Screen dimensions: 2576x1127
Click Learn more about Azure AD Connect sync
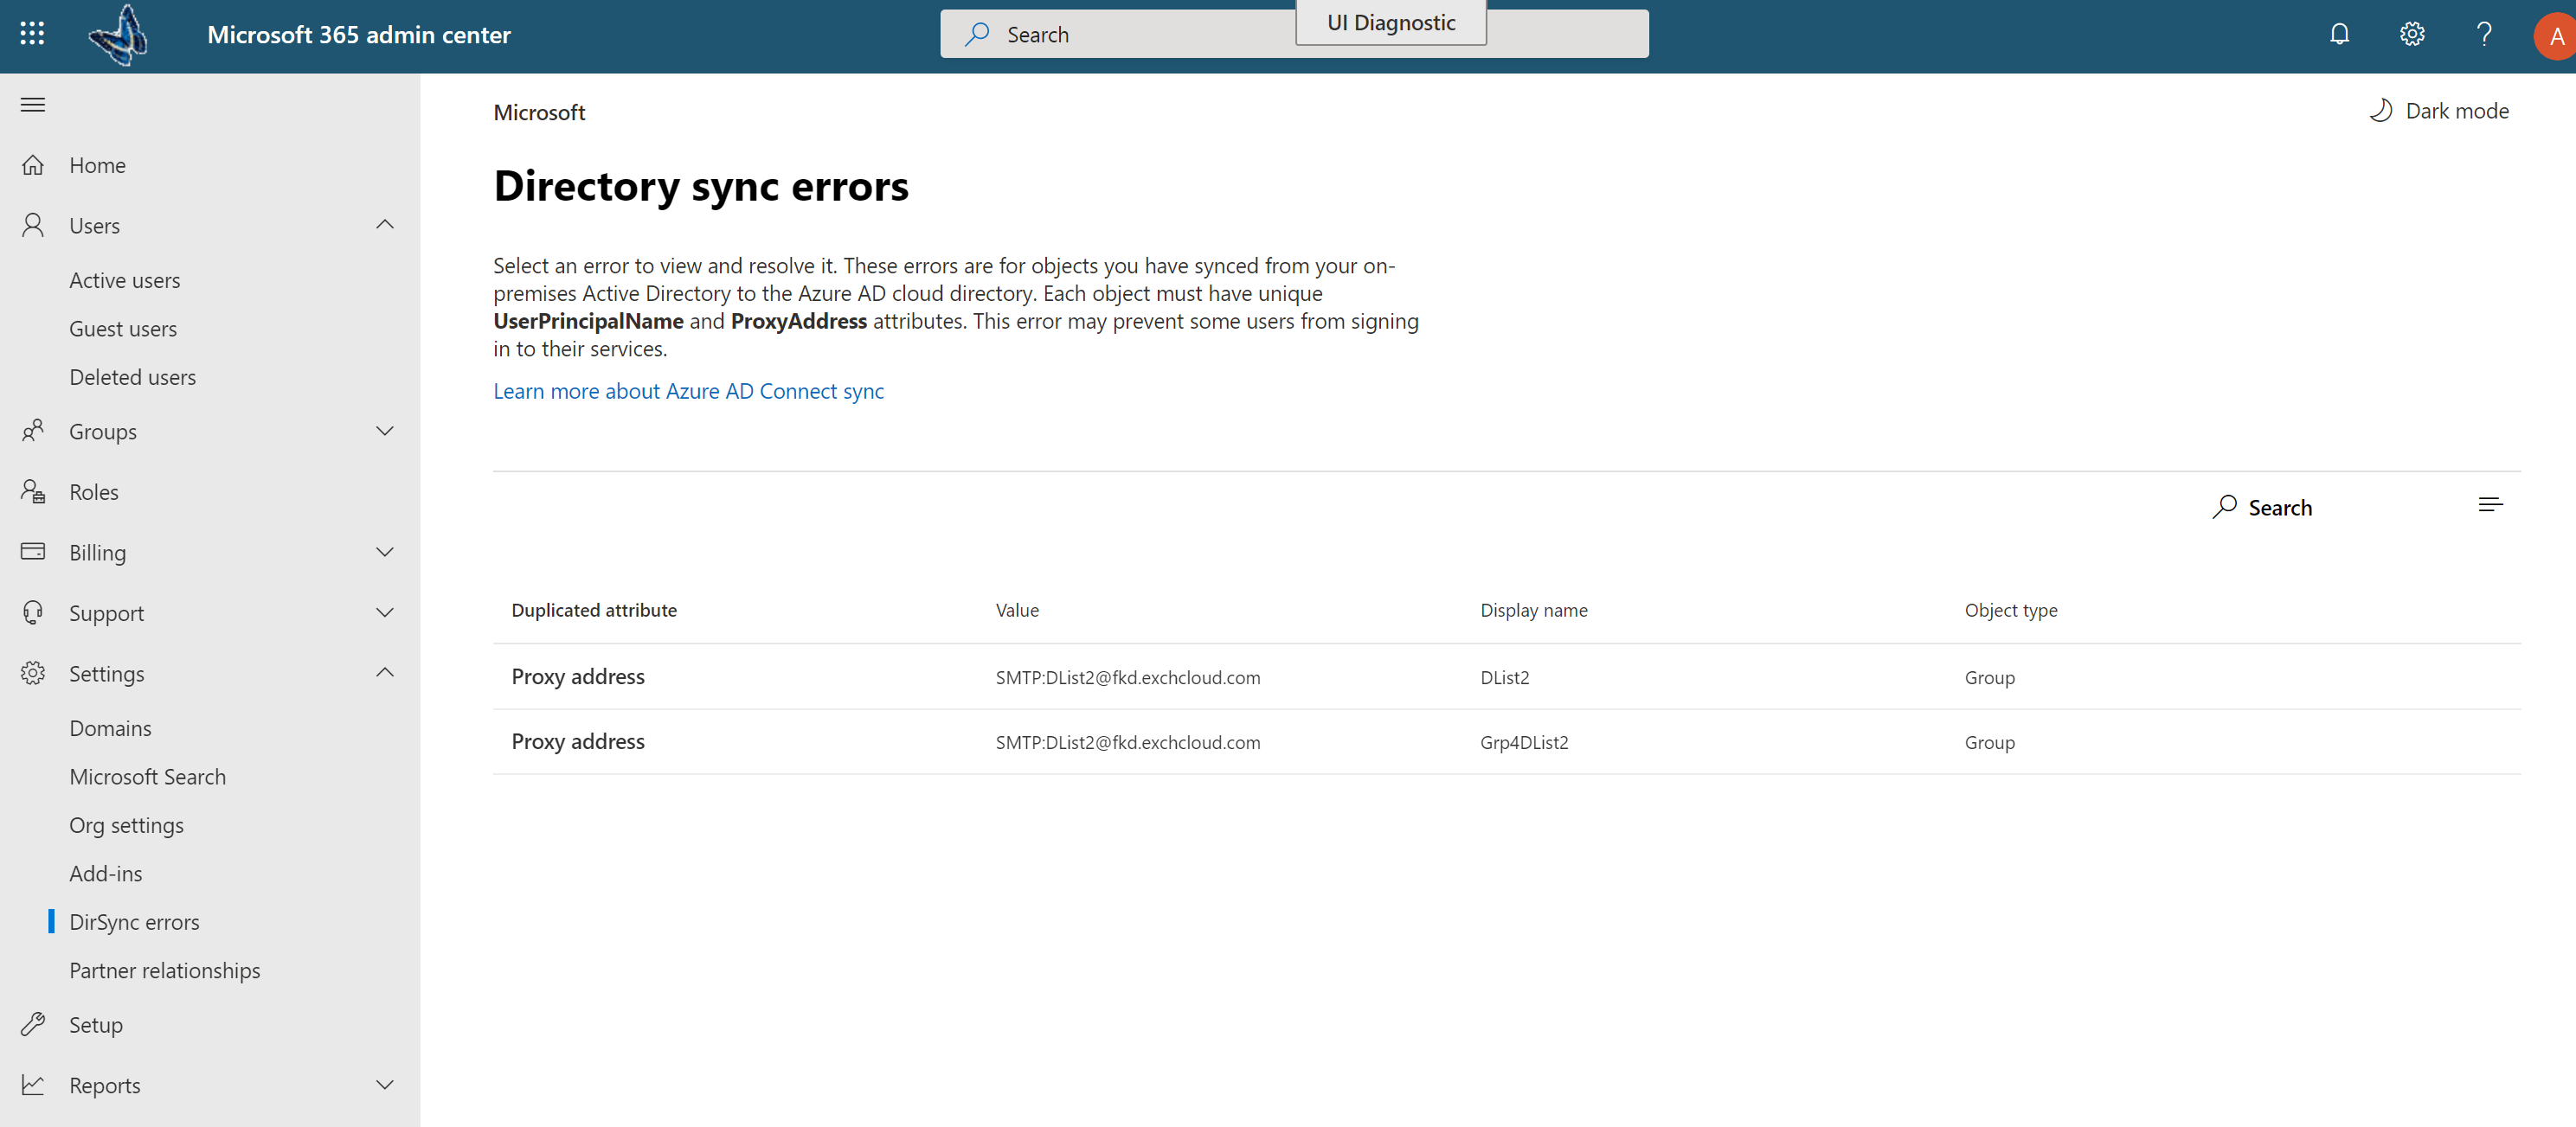click(689, 389)
